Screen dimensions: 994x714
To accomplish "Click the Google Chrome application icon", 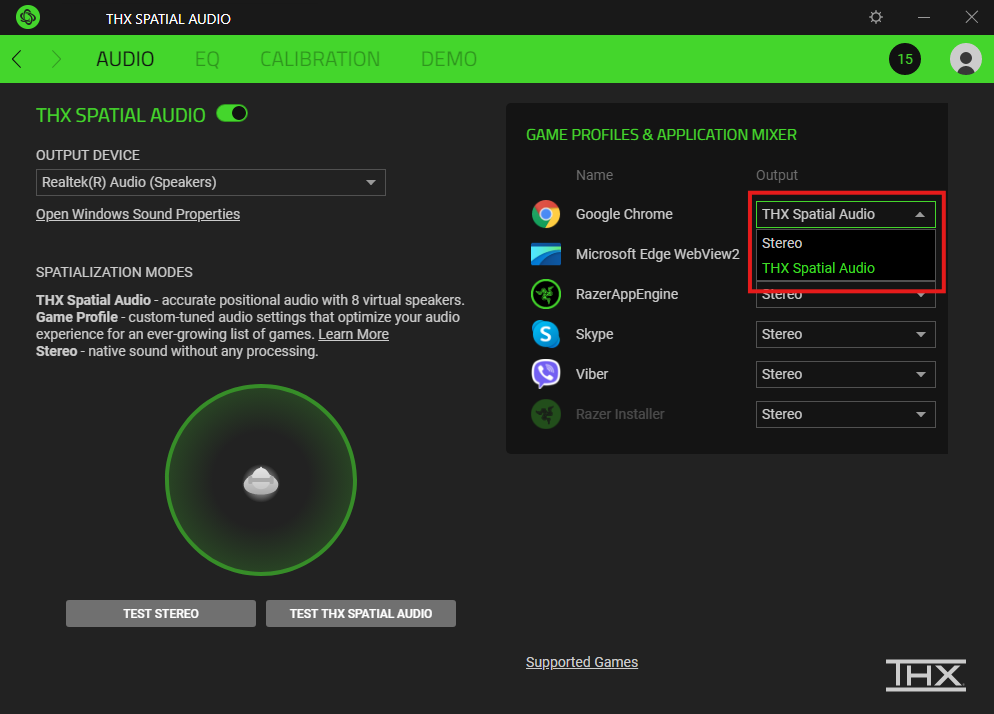I will (x=546, y=213).
